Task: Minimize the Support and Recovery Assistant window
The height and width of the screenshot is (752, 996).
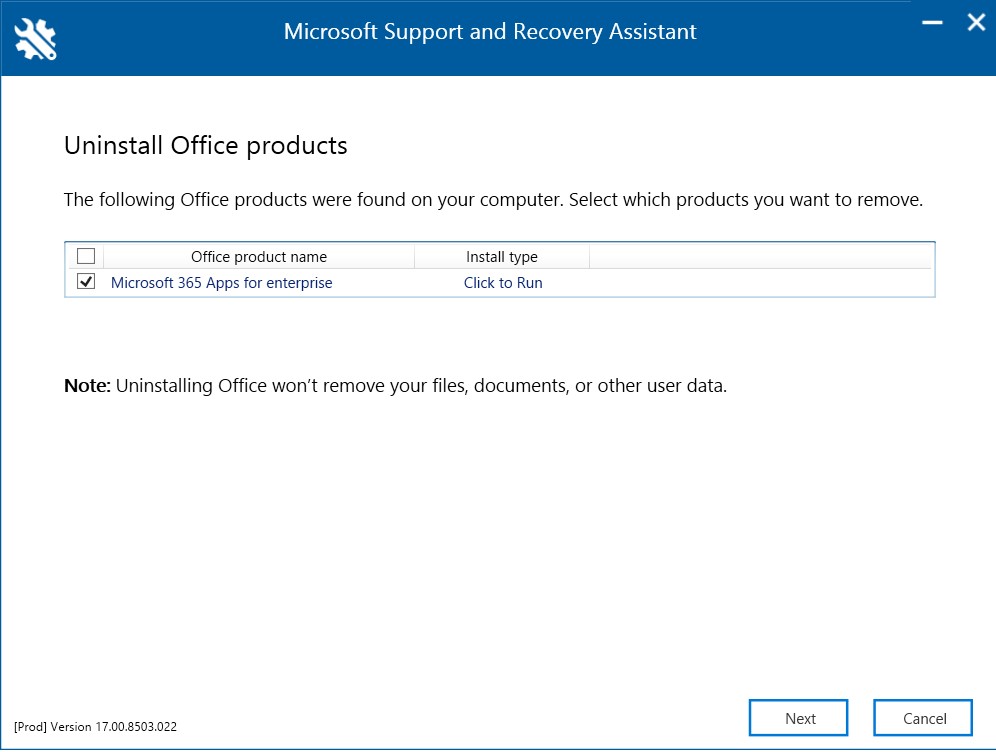Action: 930,22
